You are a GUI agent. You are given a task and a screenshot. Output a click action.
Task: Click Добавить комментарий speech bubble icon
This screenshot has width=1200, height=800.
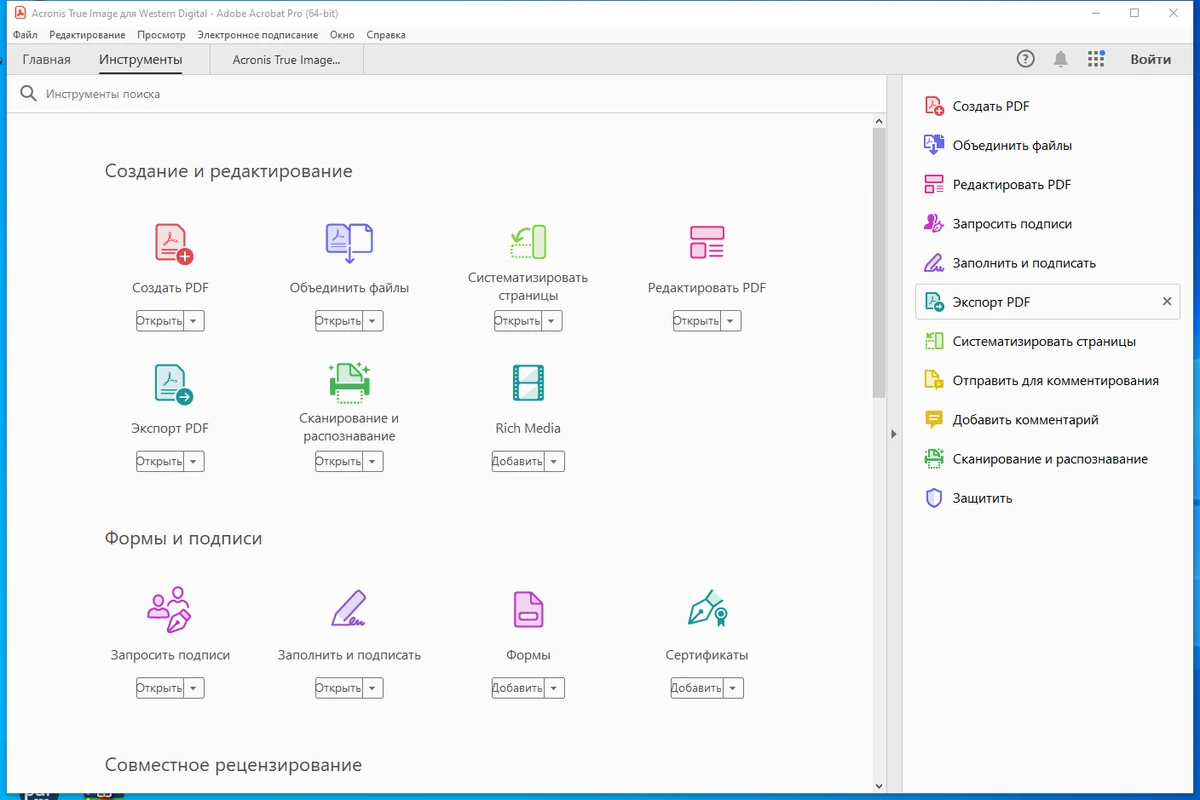click(x=934, y=419)
